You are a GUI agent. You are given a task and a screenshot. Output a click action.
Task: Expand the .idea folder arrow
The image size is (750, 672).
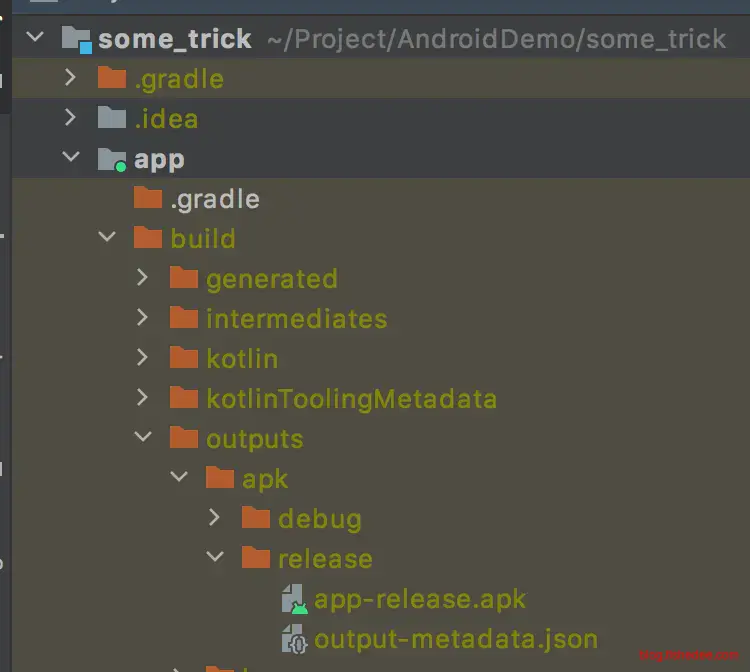[70, 118]
